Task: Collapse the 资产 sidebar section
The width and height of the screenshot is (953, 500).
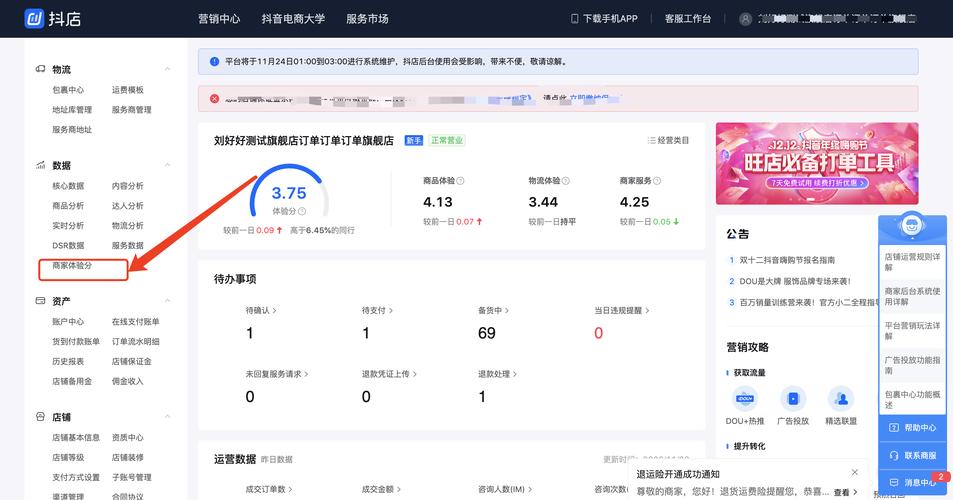Action: click(x=167, y=301)
